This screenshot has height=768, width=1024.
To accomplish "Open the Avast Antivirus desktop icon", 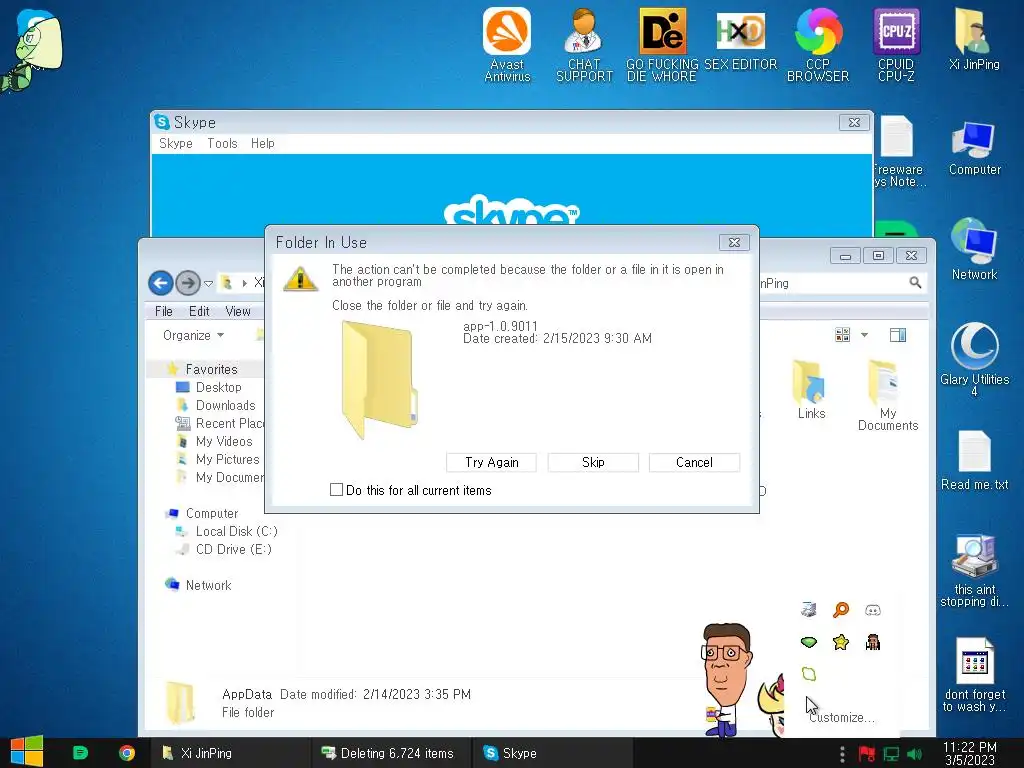I will tap(507, 44).
